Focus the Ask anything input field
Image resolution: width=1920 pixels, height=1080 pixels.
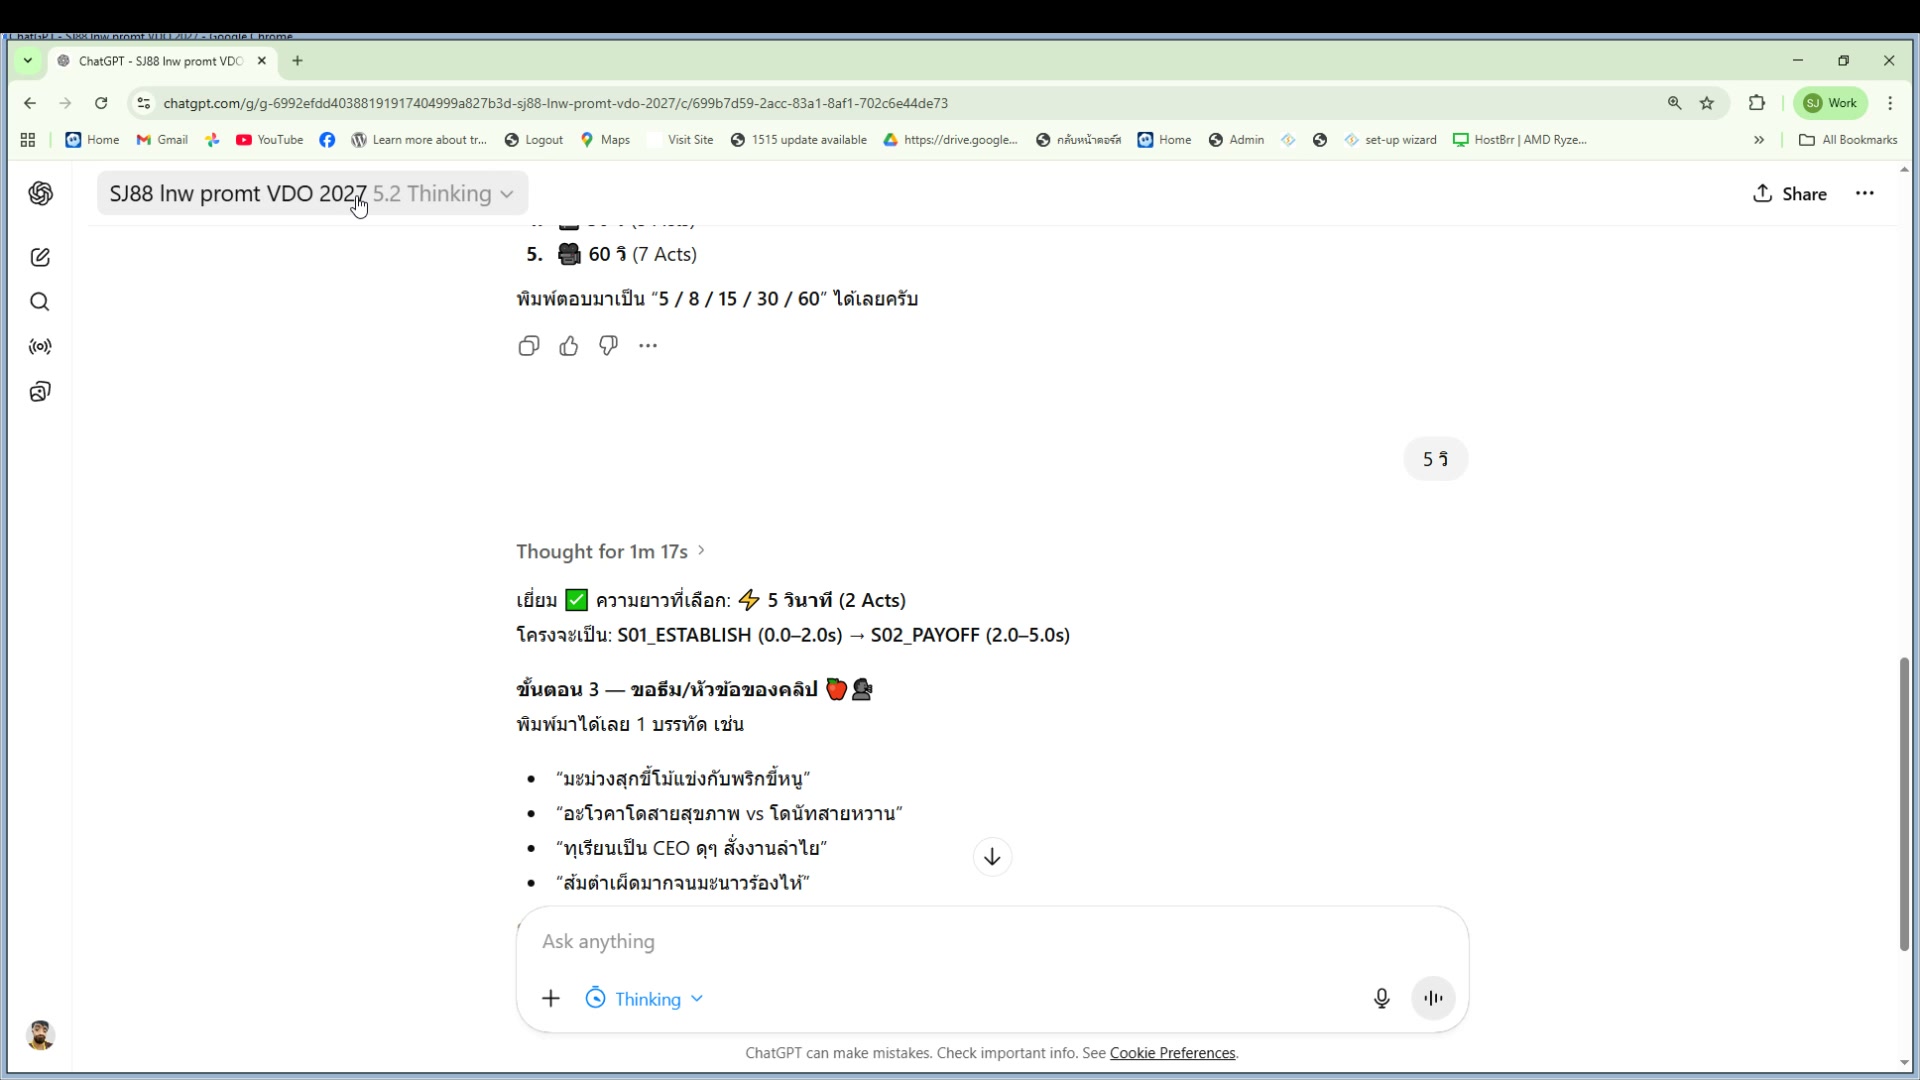[x=950, y=942]
